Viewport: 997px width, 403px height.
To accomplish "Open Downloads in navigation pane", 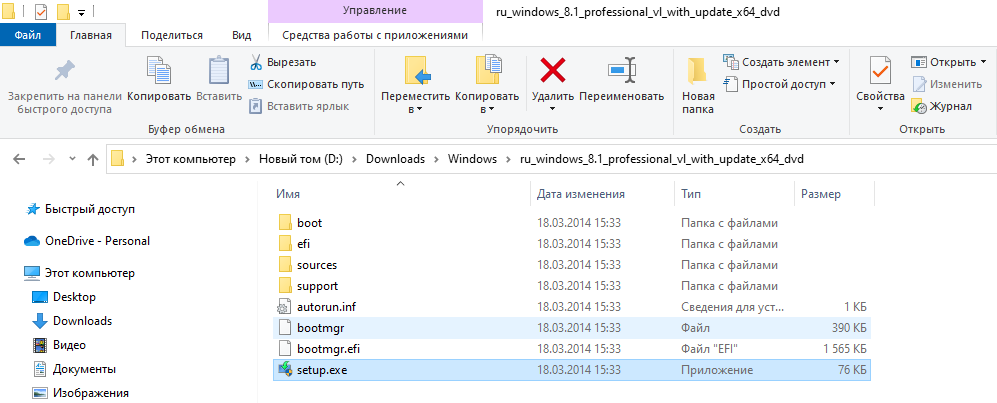I will click(x=72, y=321).
